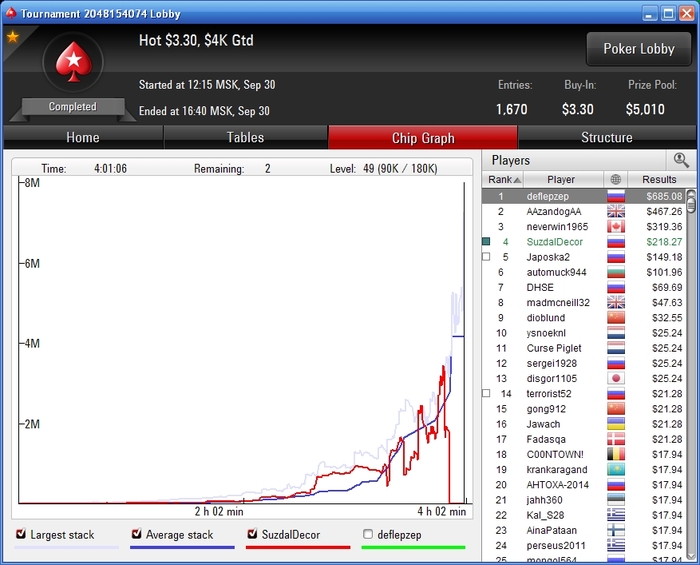The height and width of the screenshot is (565, 700).
Task: Click the Kazakh flag beside krankaragand
Action: [616, 469]
